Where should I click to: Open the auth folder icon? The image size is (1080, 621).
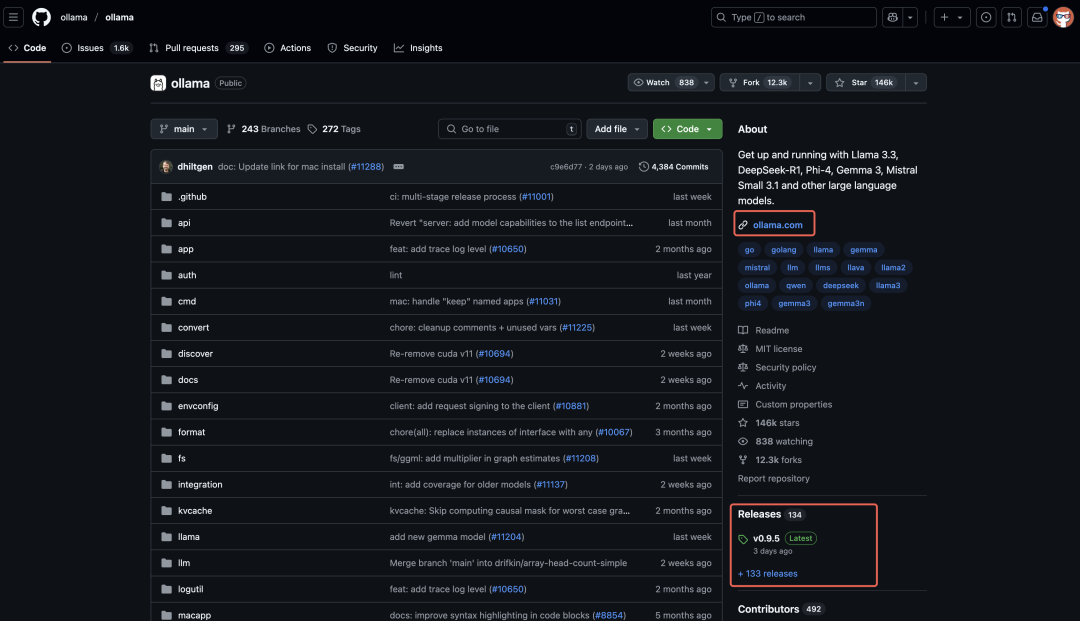point(166,275)
